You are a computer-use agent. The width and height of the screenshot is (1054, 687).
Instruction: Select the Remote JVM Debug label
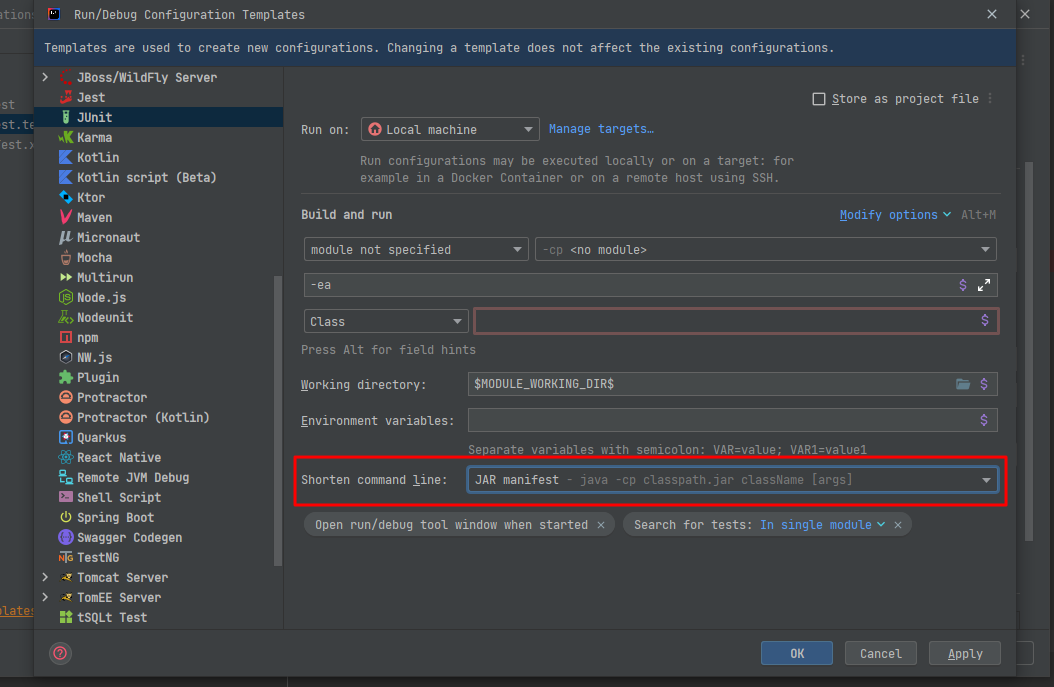(x=133, y=477)
